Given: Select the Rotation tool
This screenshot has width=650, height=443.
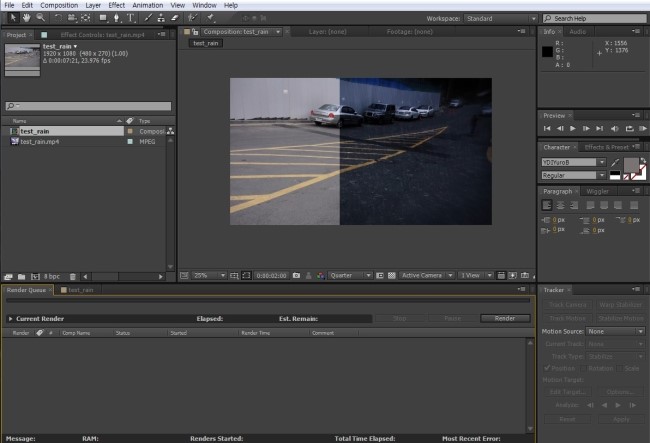Looking at the screenshot, I should (58, 18).
